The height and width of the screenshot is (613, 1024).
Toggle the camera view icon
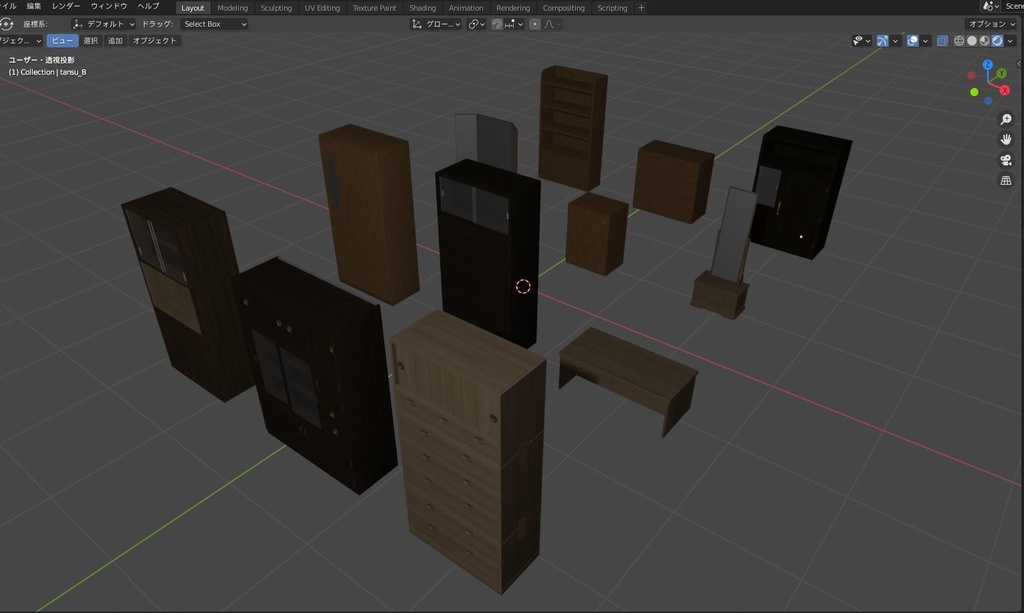click(1006, 160)
